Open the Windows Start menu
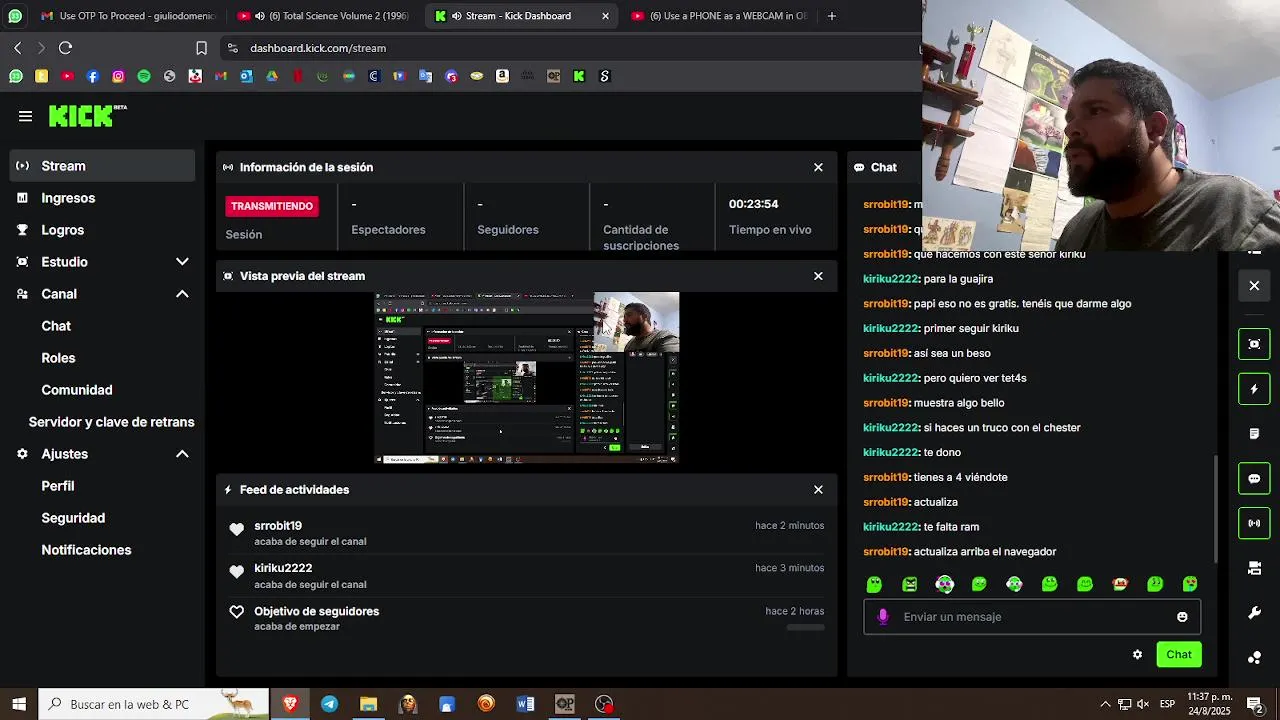1280x720 pixels. click(19, 704)
